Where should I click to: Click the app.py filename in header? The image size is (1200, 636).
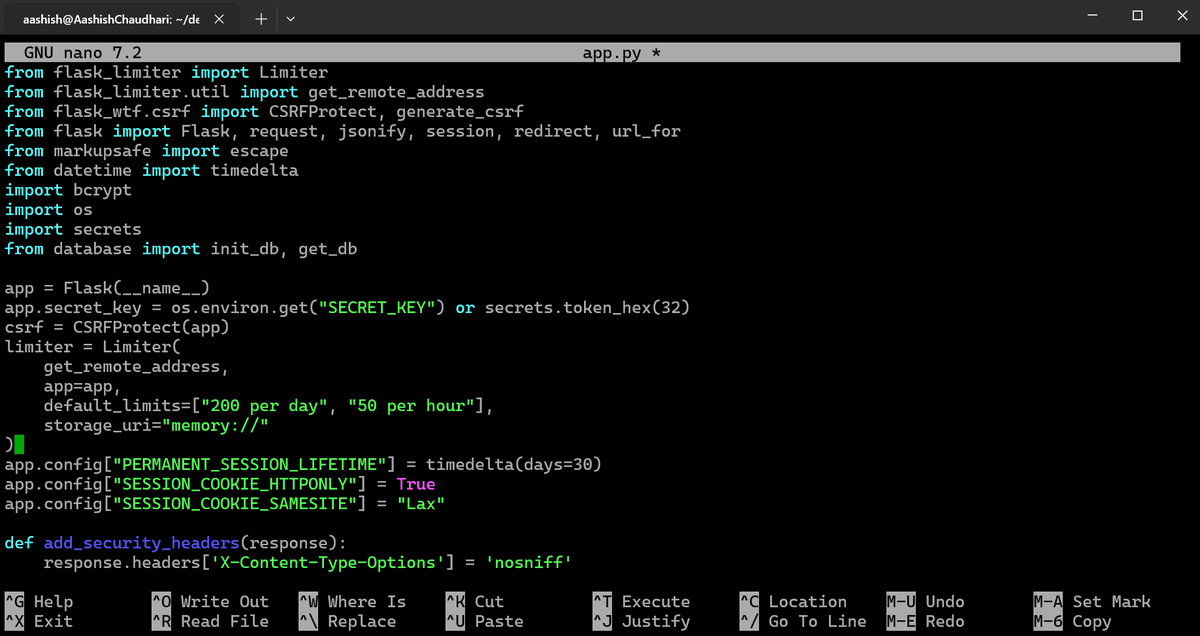click(612, 53)
